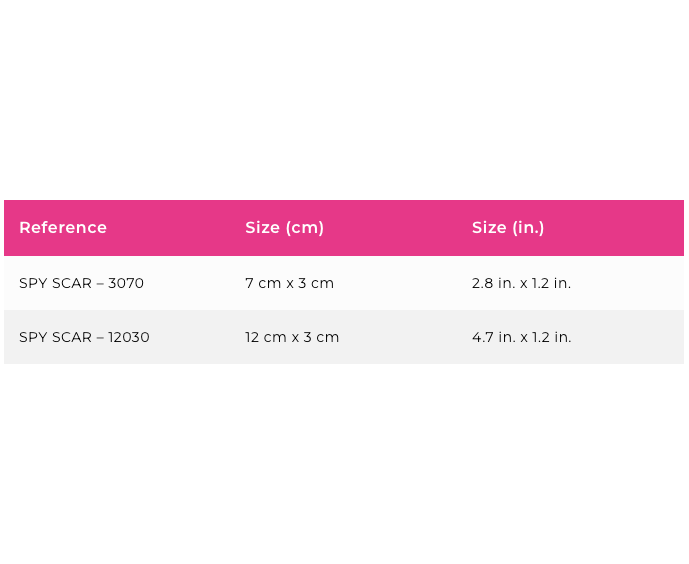
Task: Click the (cm) text in header
Action: [305, 228]
